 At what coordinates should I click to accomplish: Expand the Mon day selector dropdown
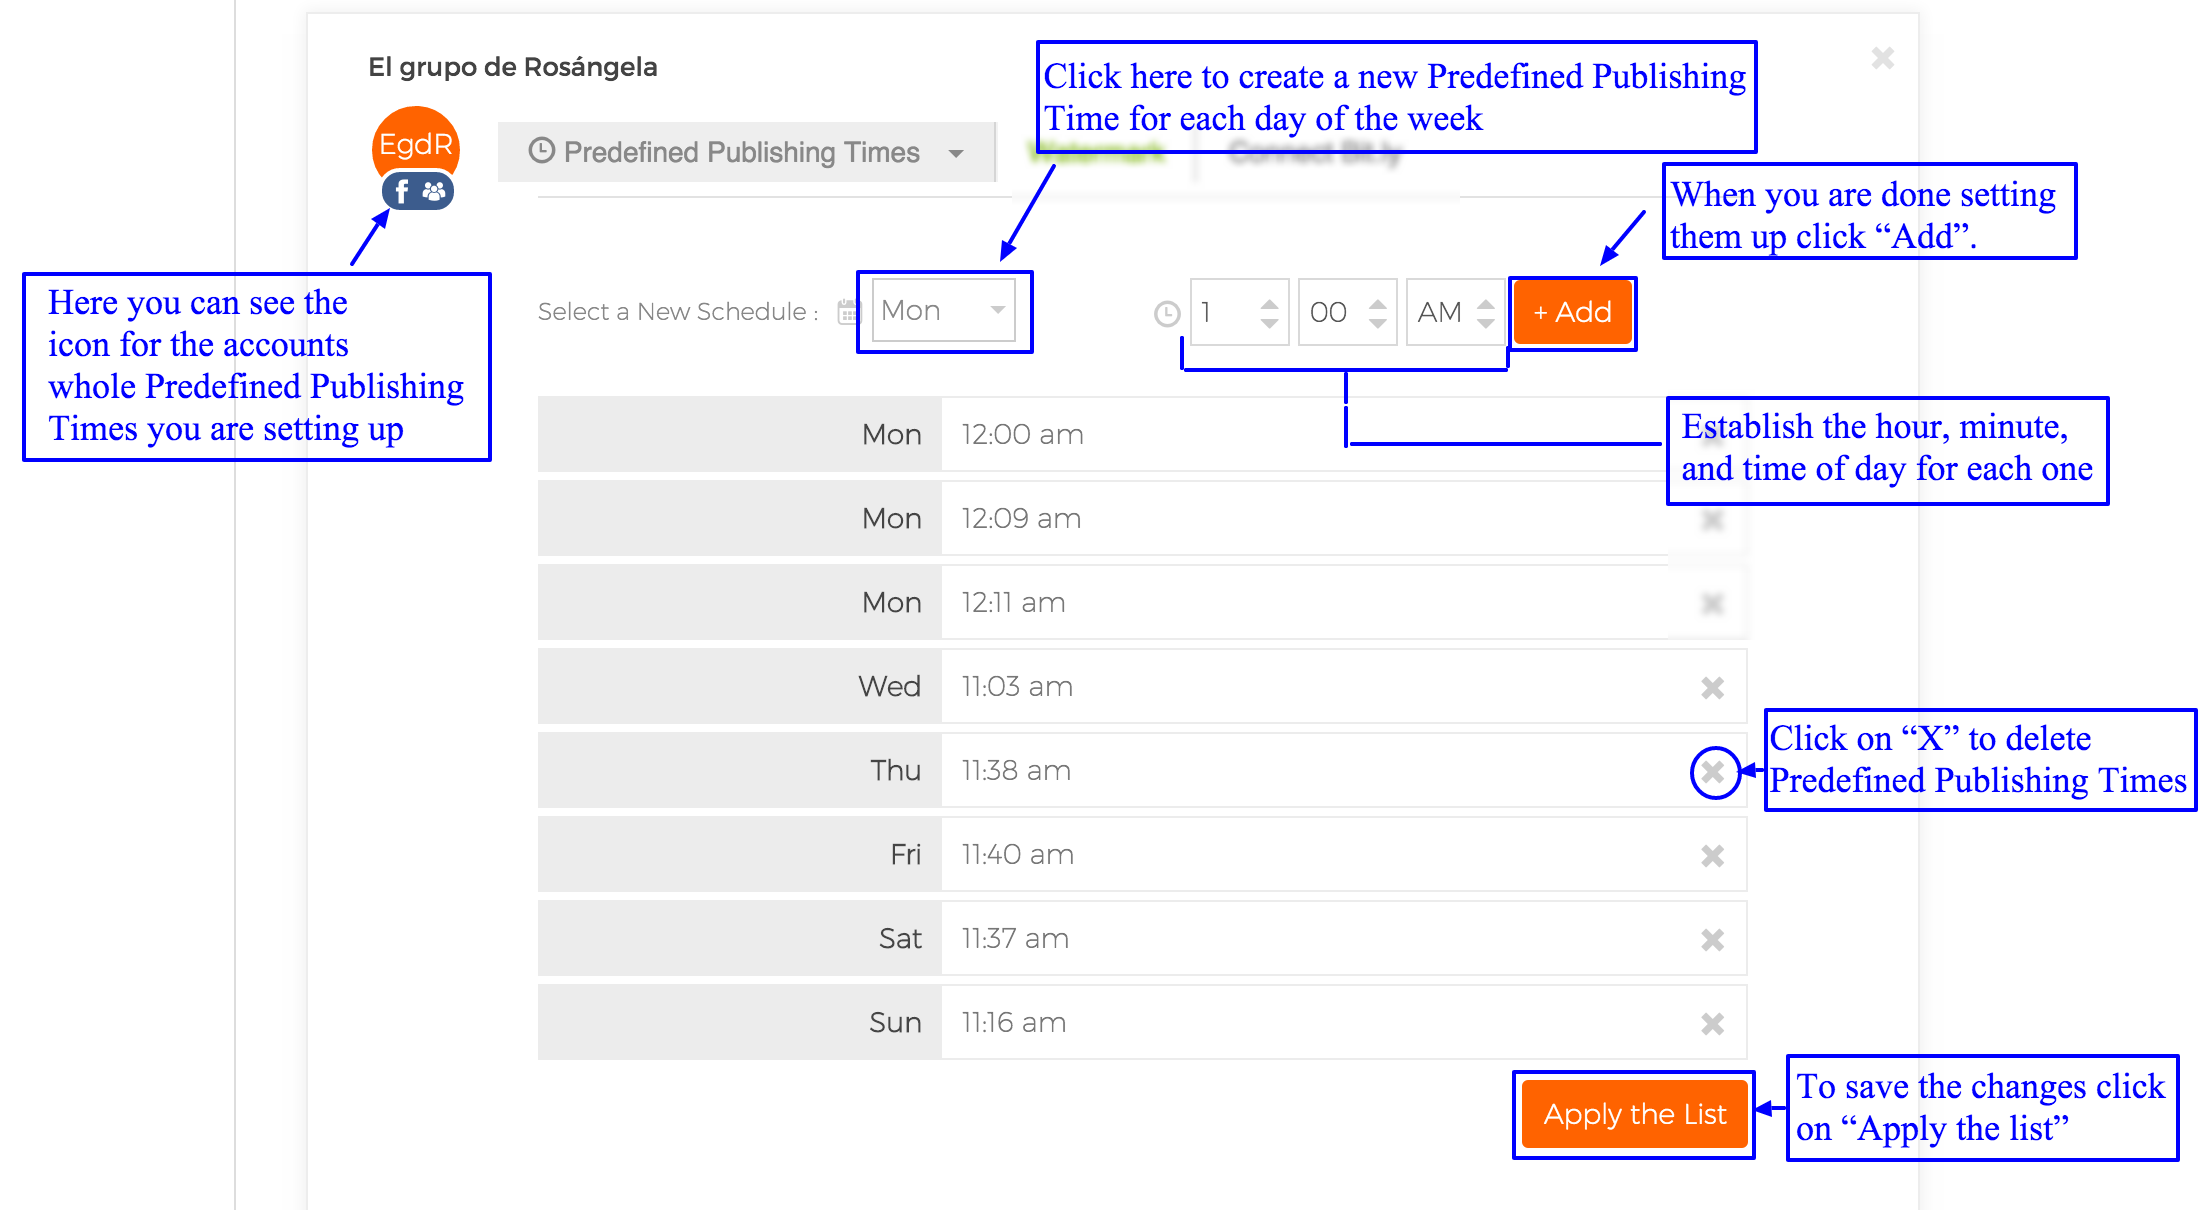(x=943, y=311)
